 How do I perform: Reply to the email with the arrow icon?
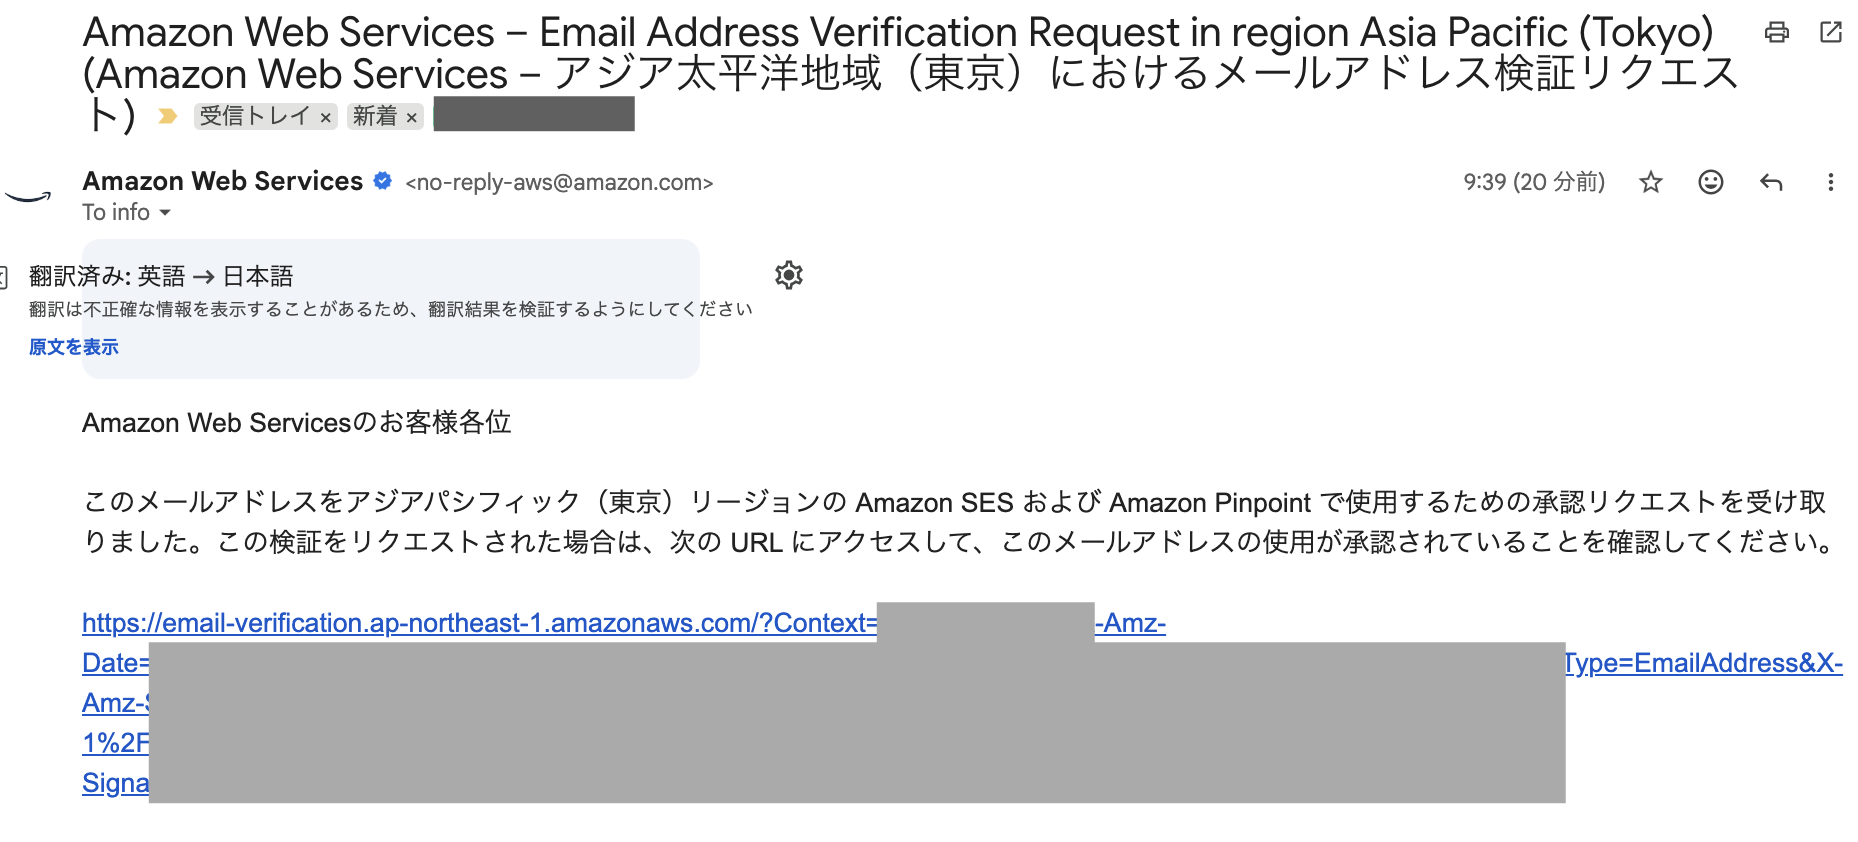(1771, 182)
